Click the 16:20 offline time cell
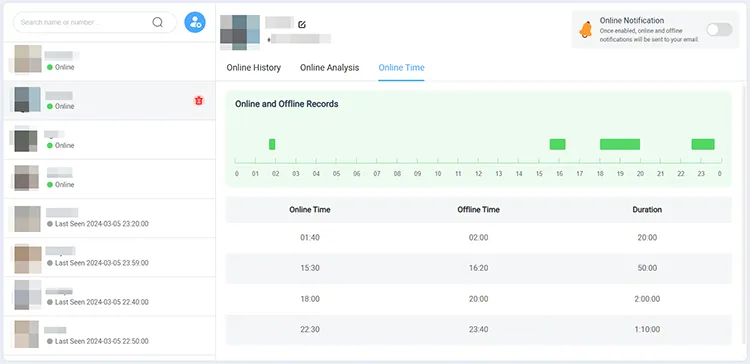 click(478, 268)
